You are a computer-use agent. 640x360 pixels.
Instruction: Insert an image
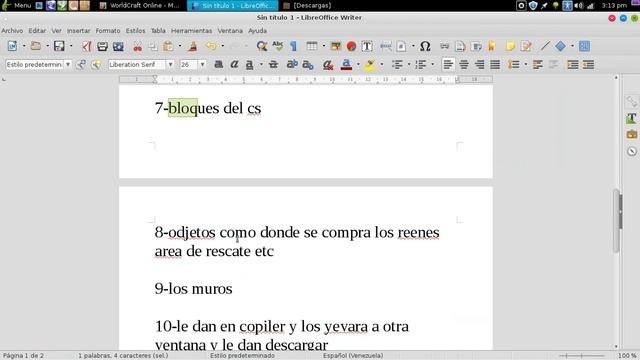(x=336, y=46)
